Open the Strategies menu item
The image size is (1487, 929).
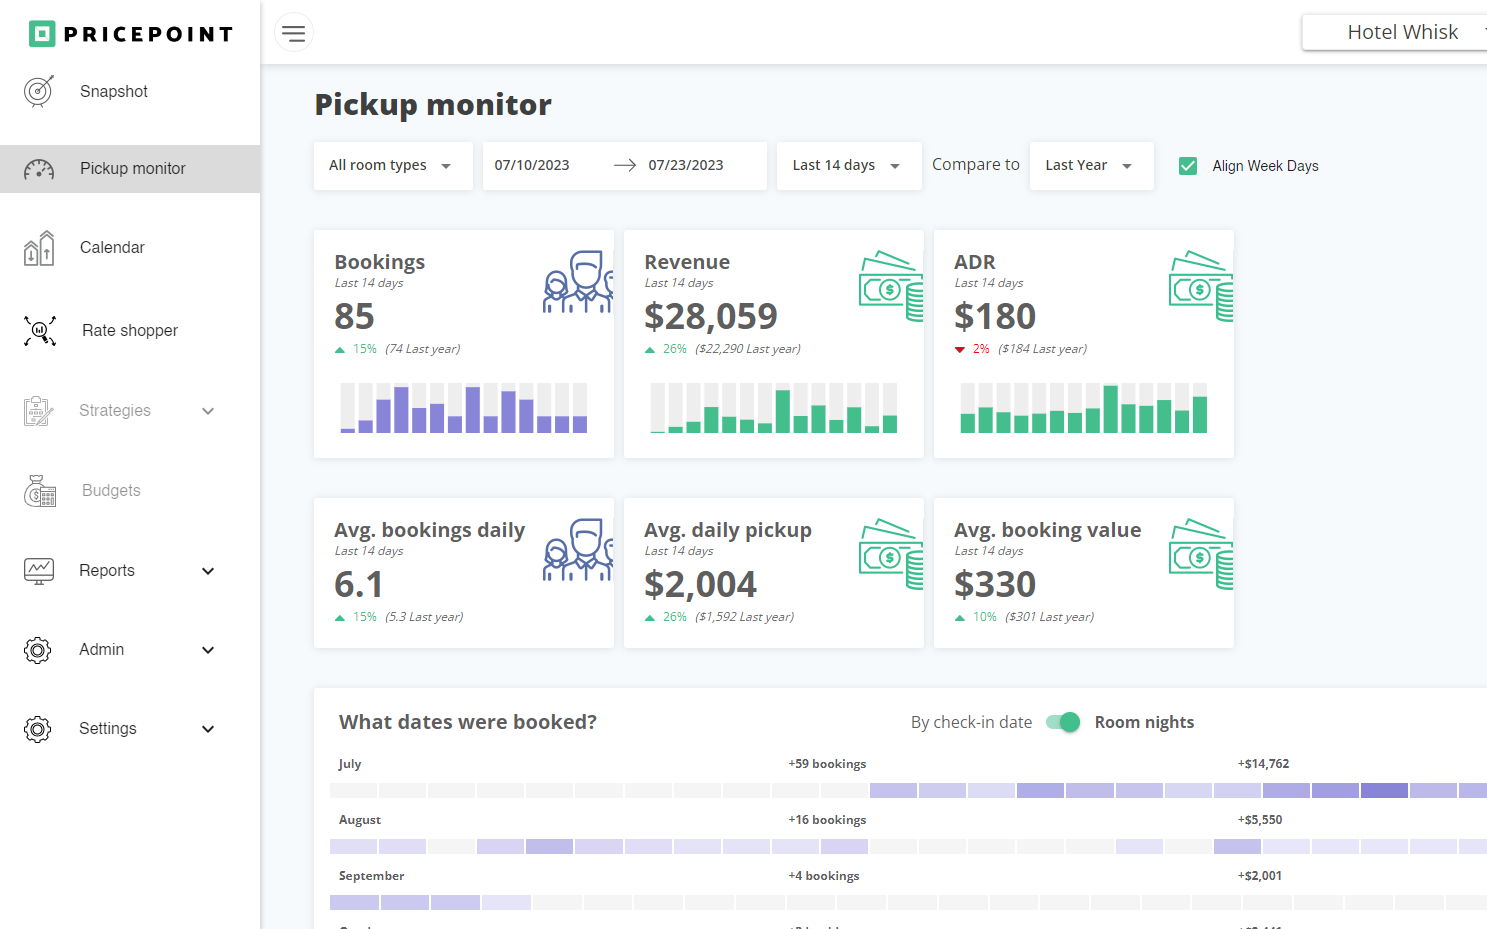click(x=115, y=411)
